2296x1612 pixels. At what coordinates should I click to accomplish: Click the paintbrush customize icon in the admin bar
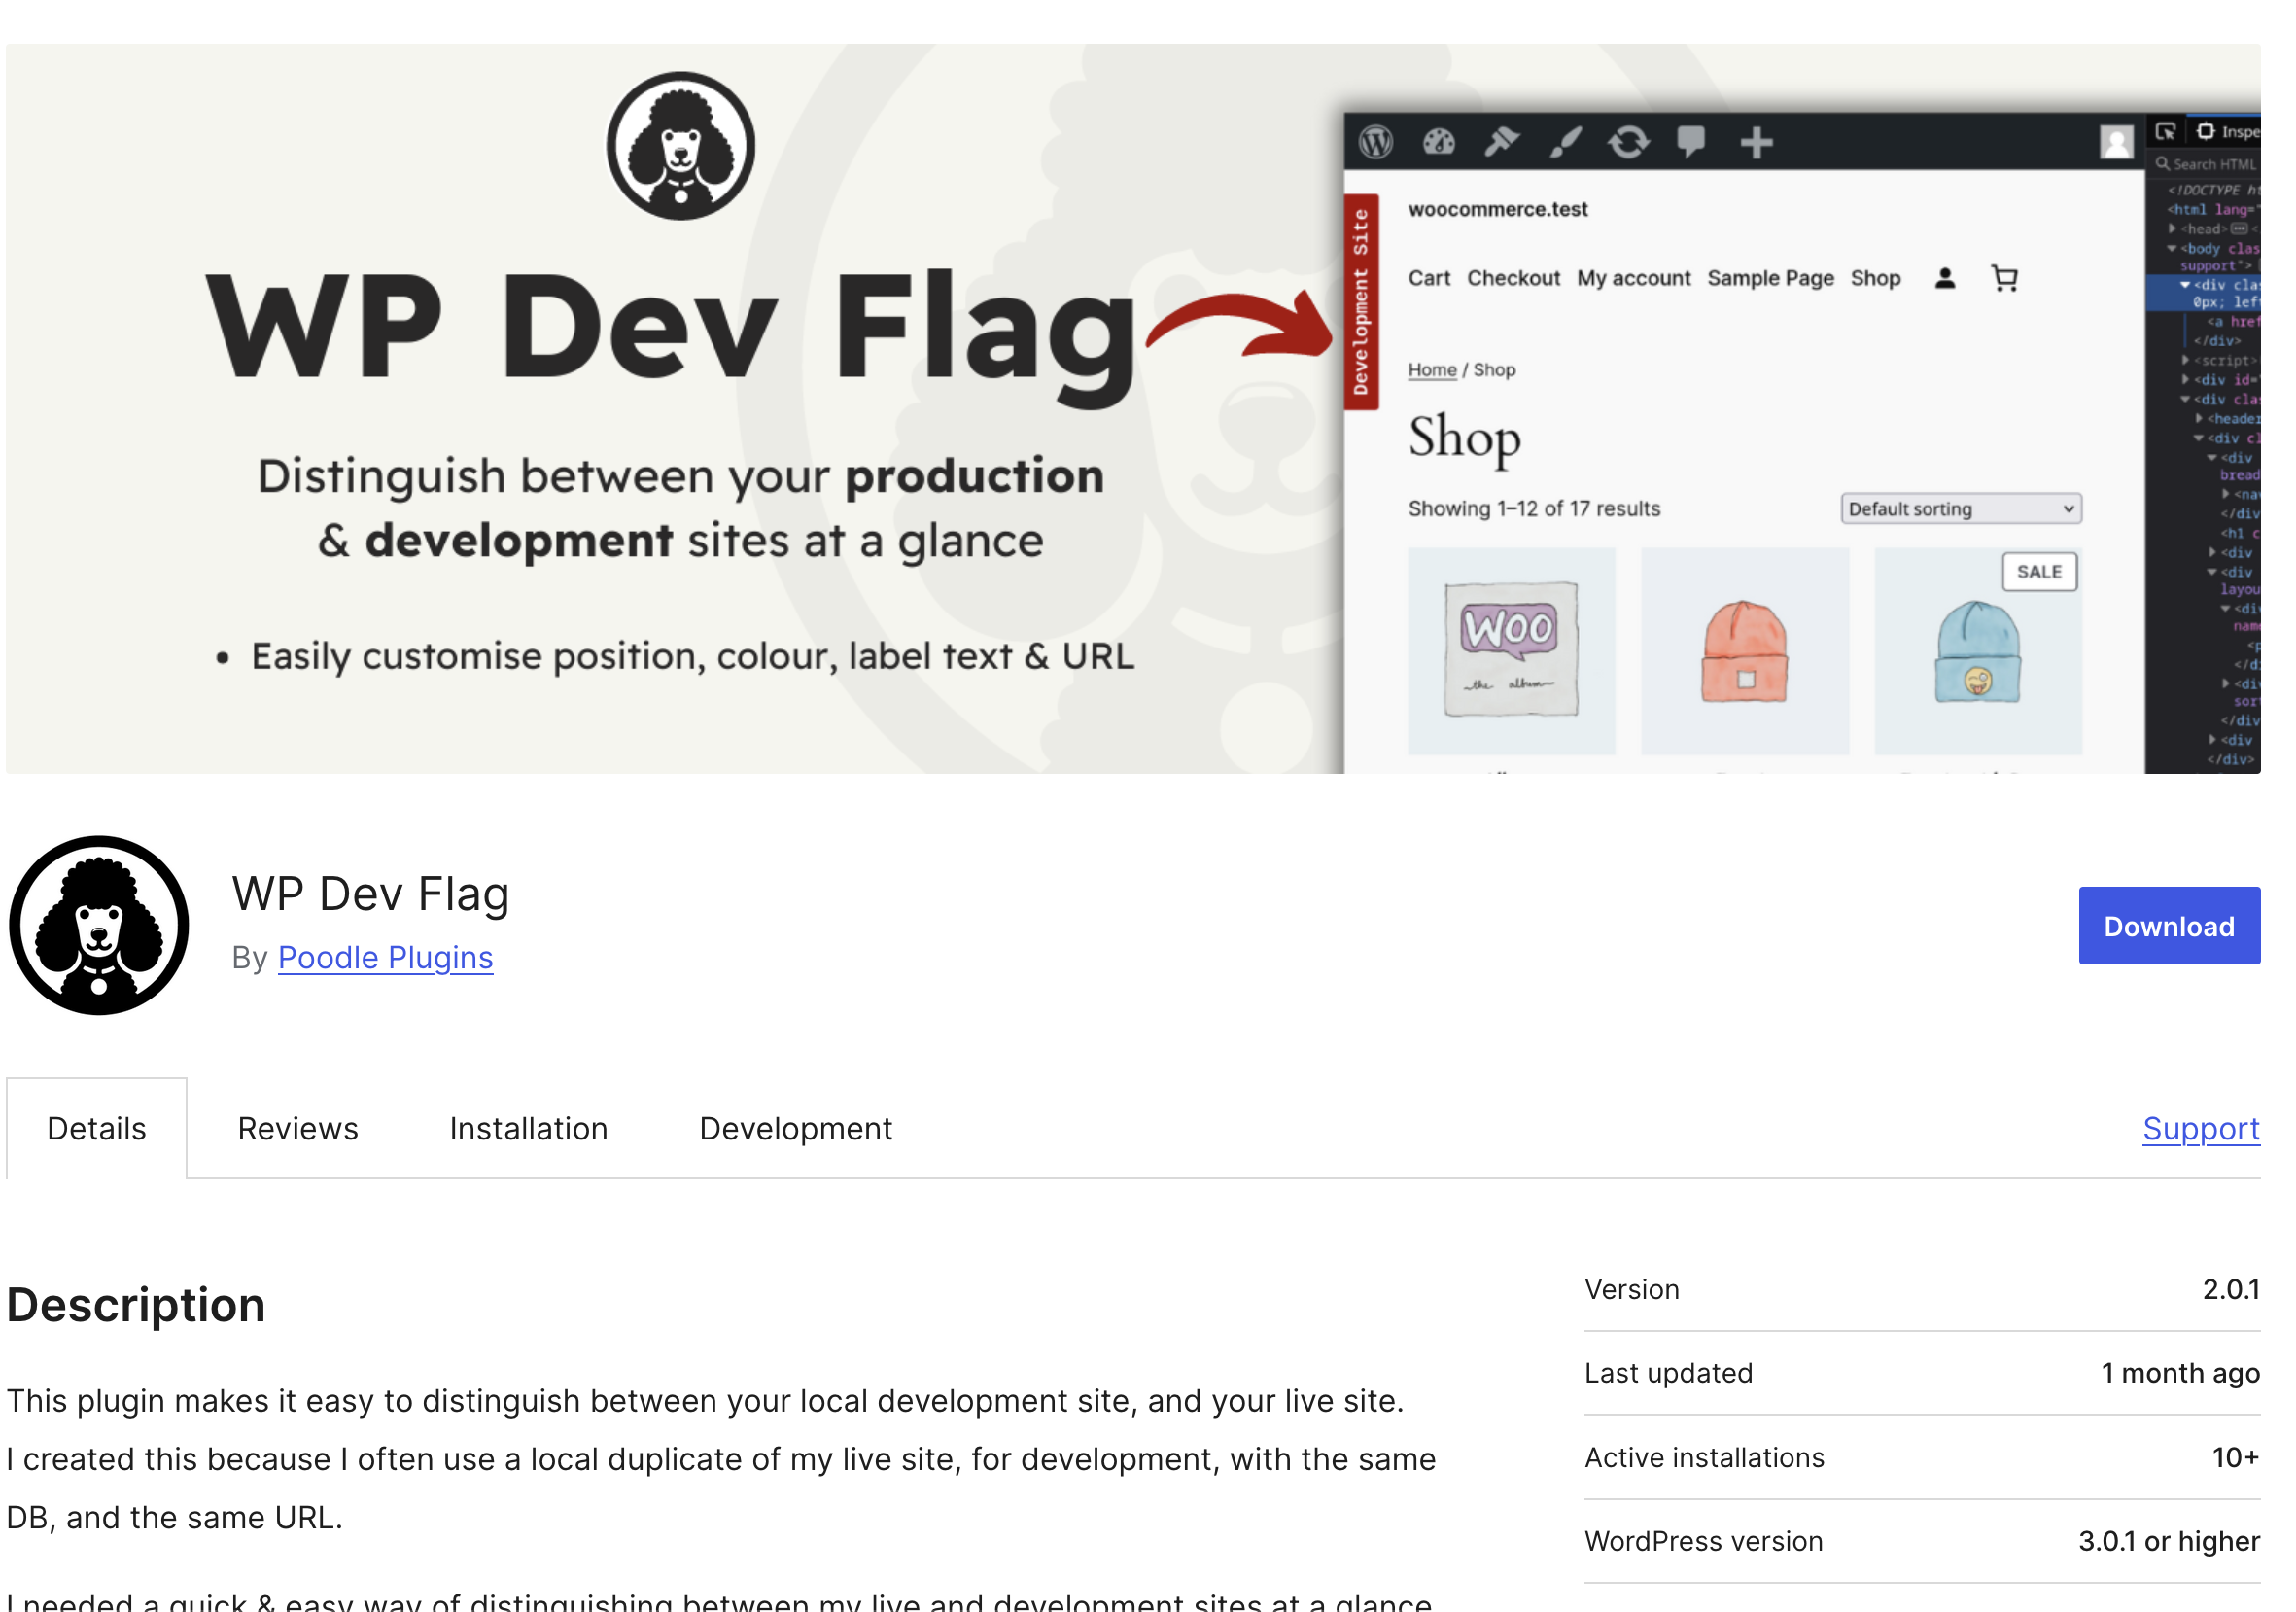click(x=1565, y=142)
